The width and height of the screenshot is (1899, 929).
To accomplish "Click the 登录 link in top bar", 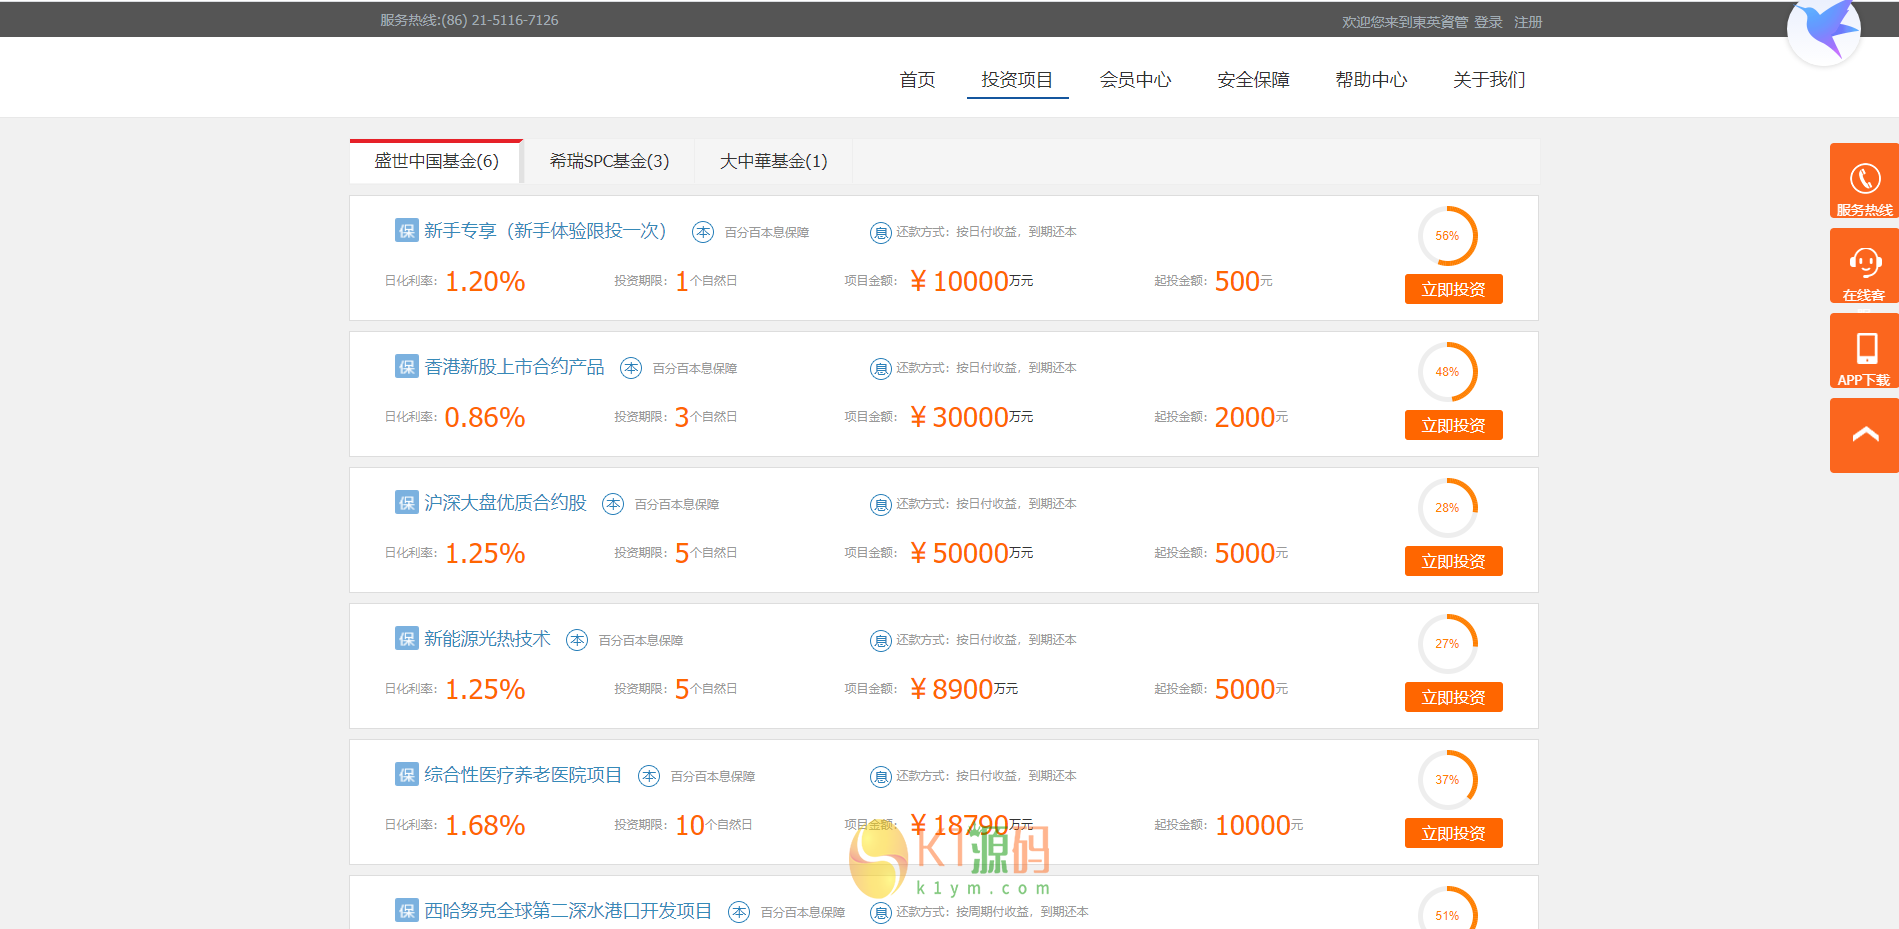I will click(x=1488, y=22).
